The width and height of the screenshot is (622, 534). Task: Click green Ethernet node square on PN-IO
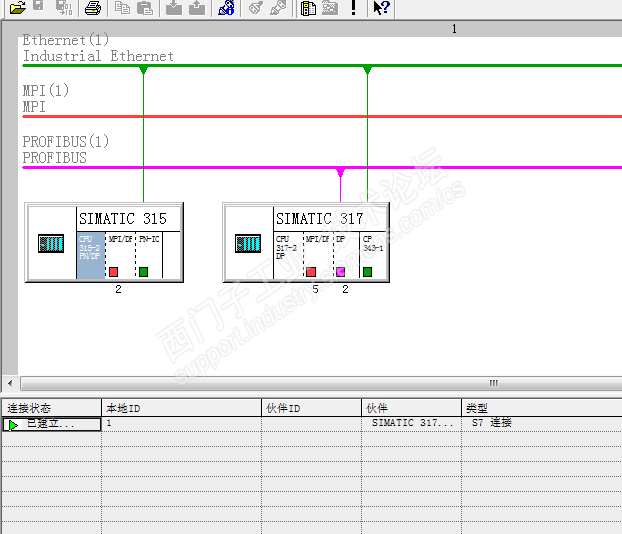coord(144,272)
